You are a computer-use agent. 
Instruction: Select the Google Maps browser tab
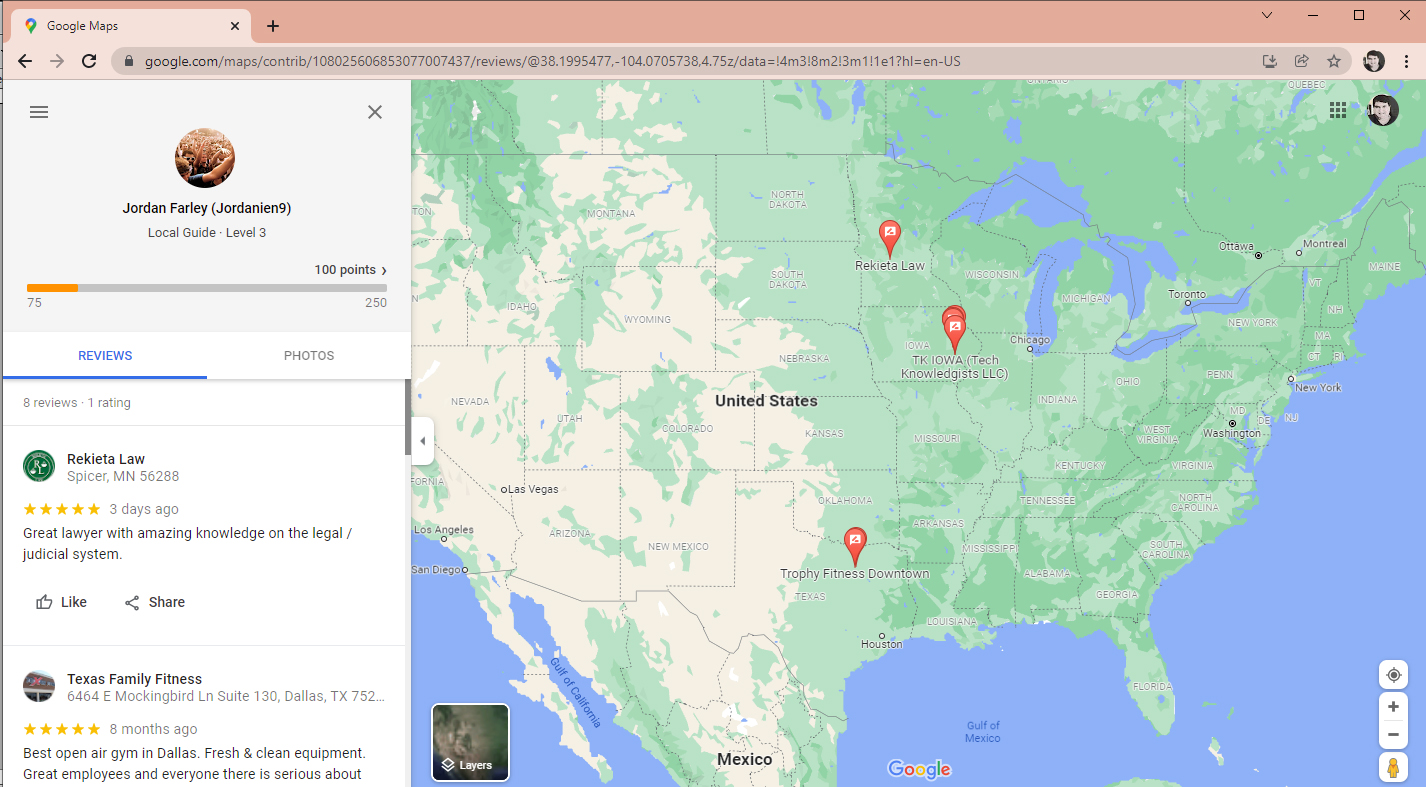click(130, 26)
